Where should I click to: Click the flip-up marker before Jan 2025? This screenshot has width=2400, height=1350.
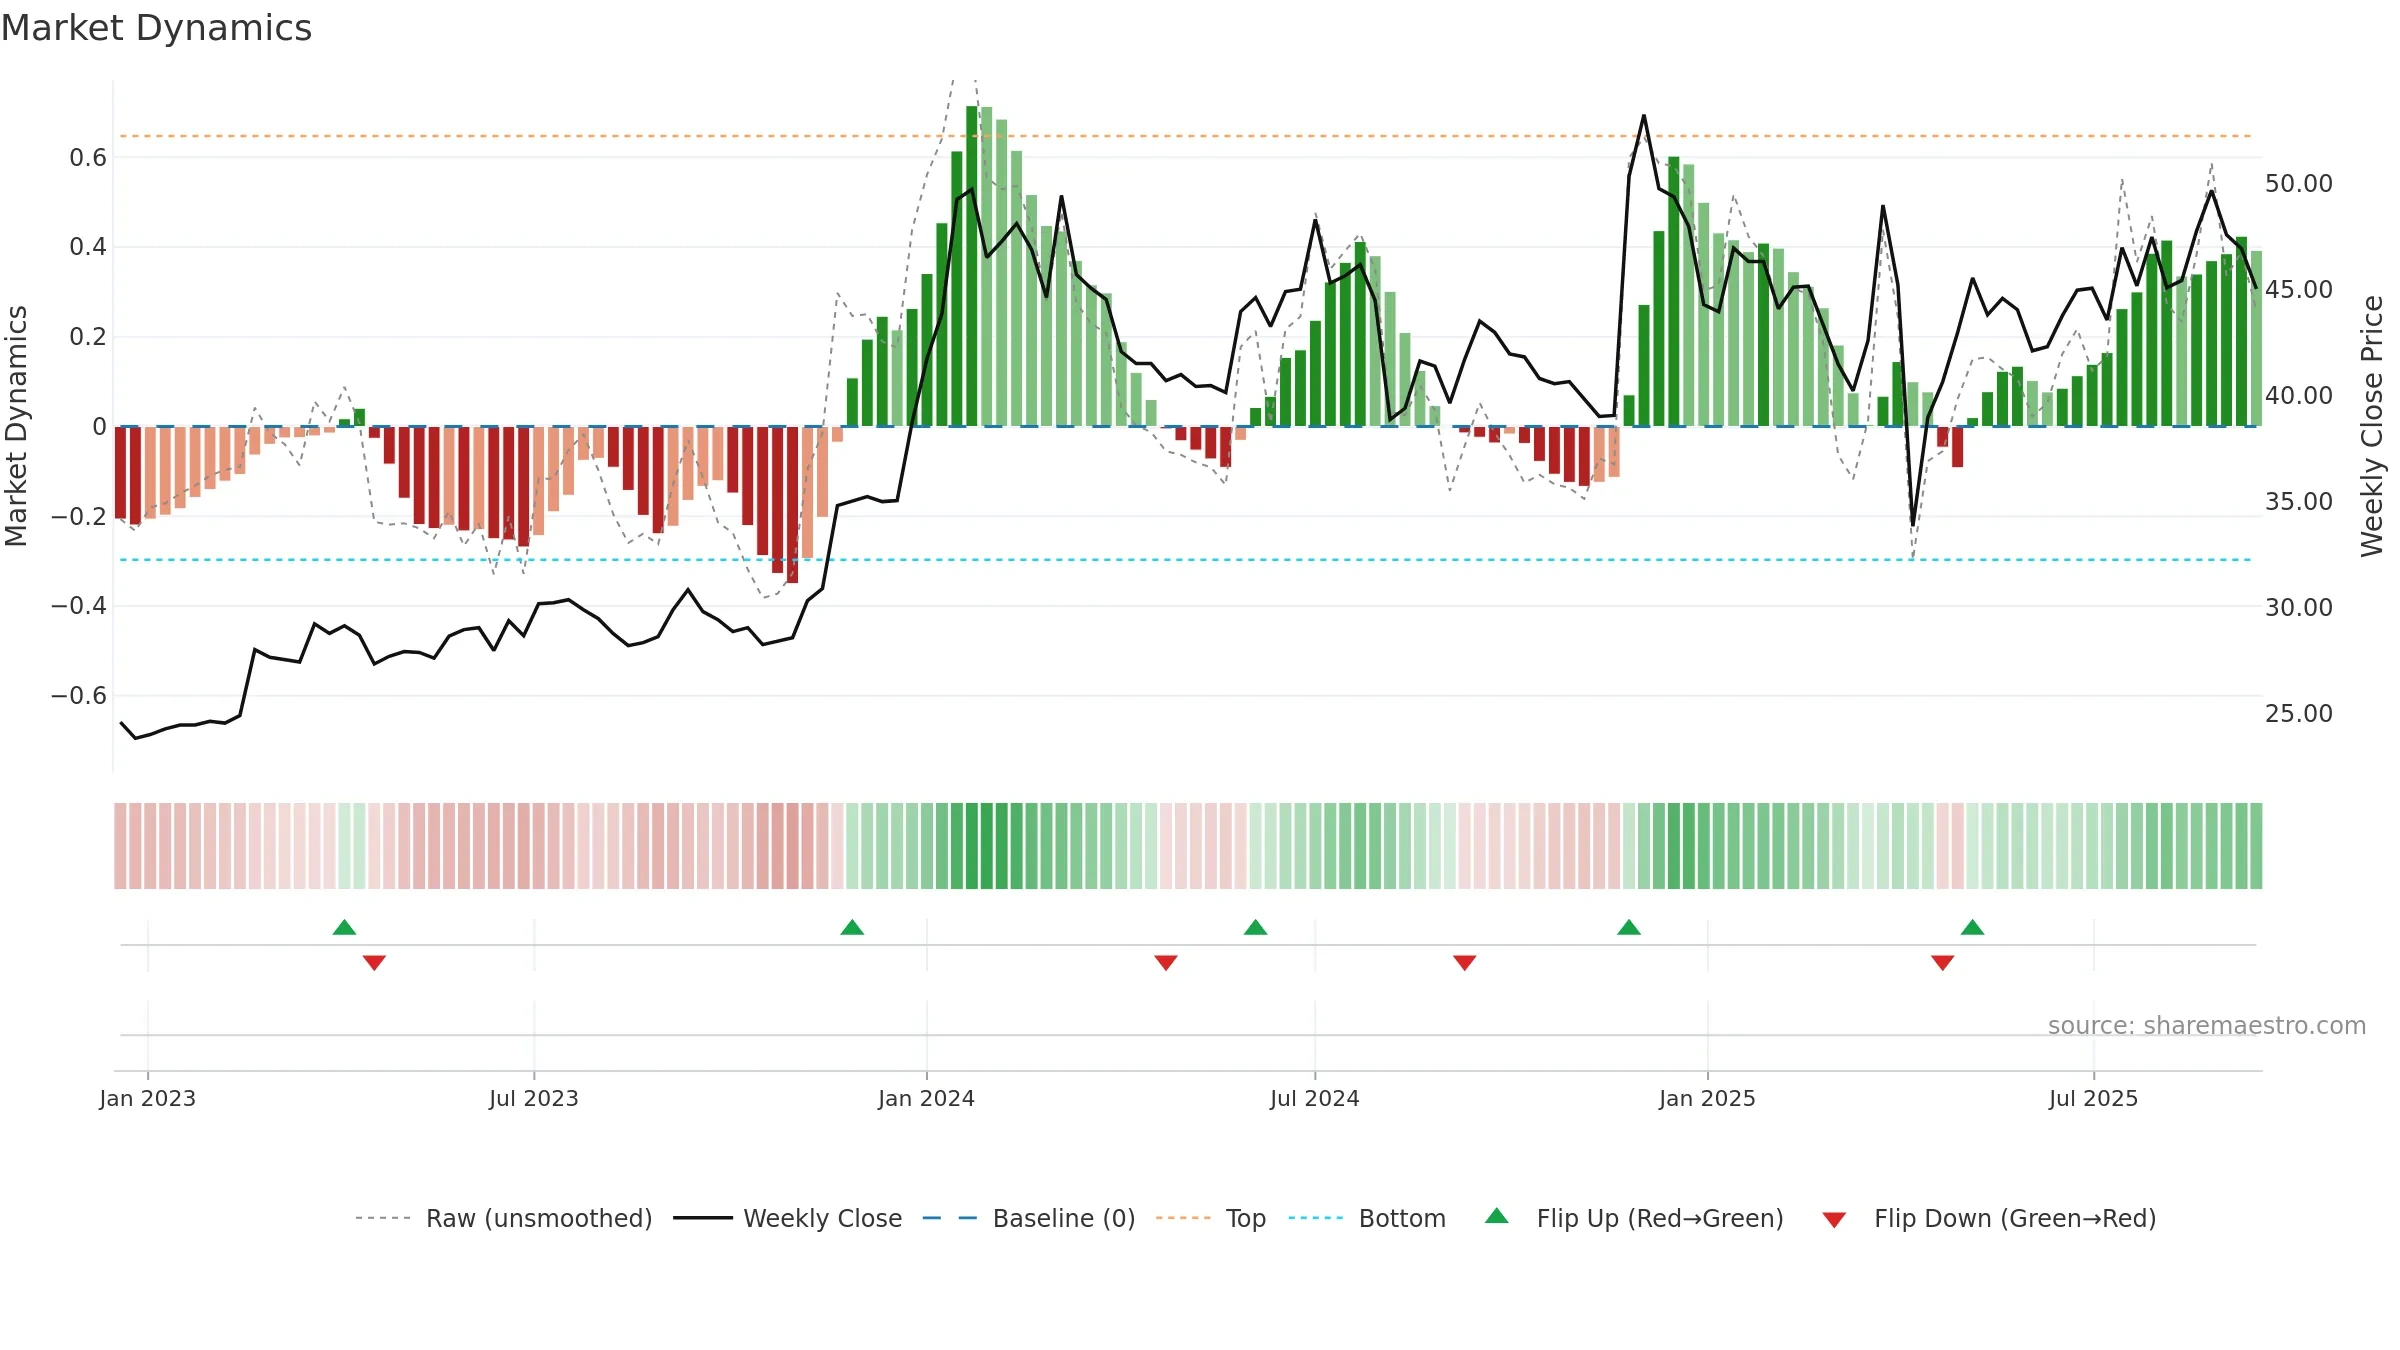(x=1629, y=927)
